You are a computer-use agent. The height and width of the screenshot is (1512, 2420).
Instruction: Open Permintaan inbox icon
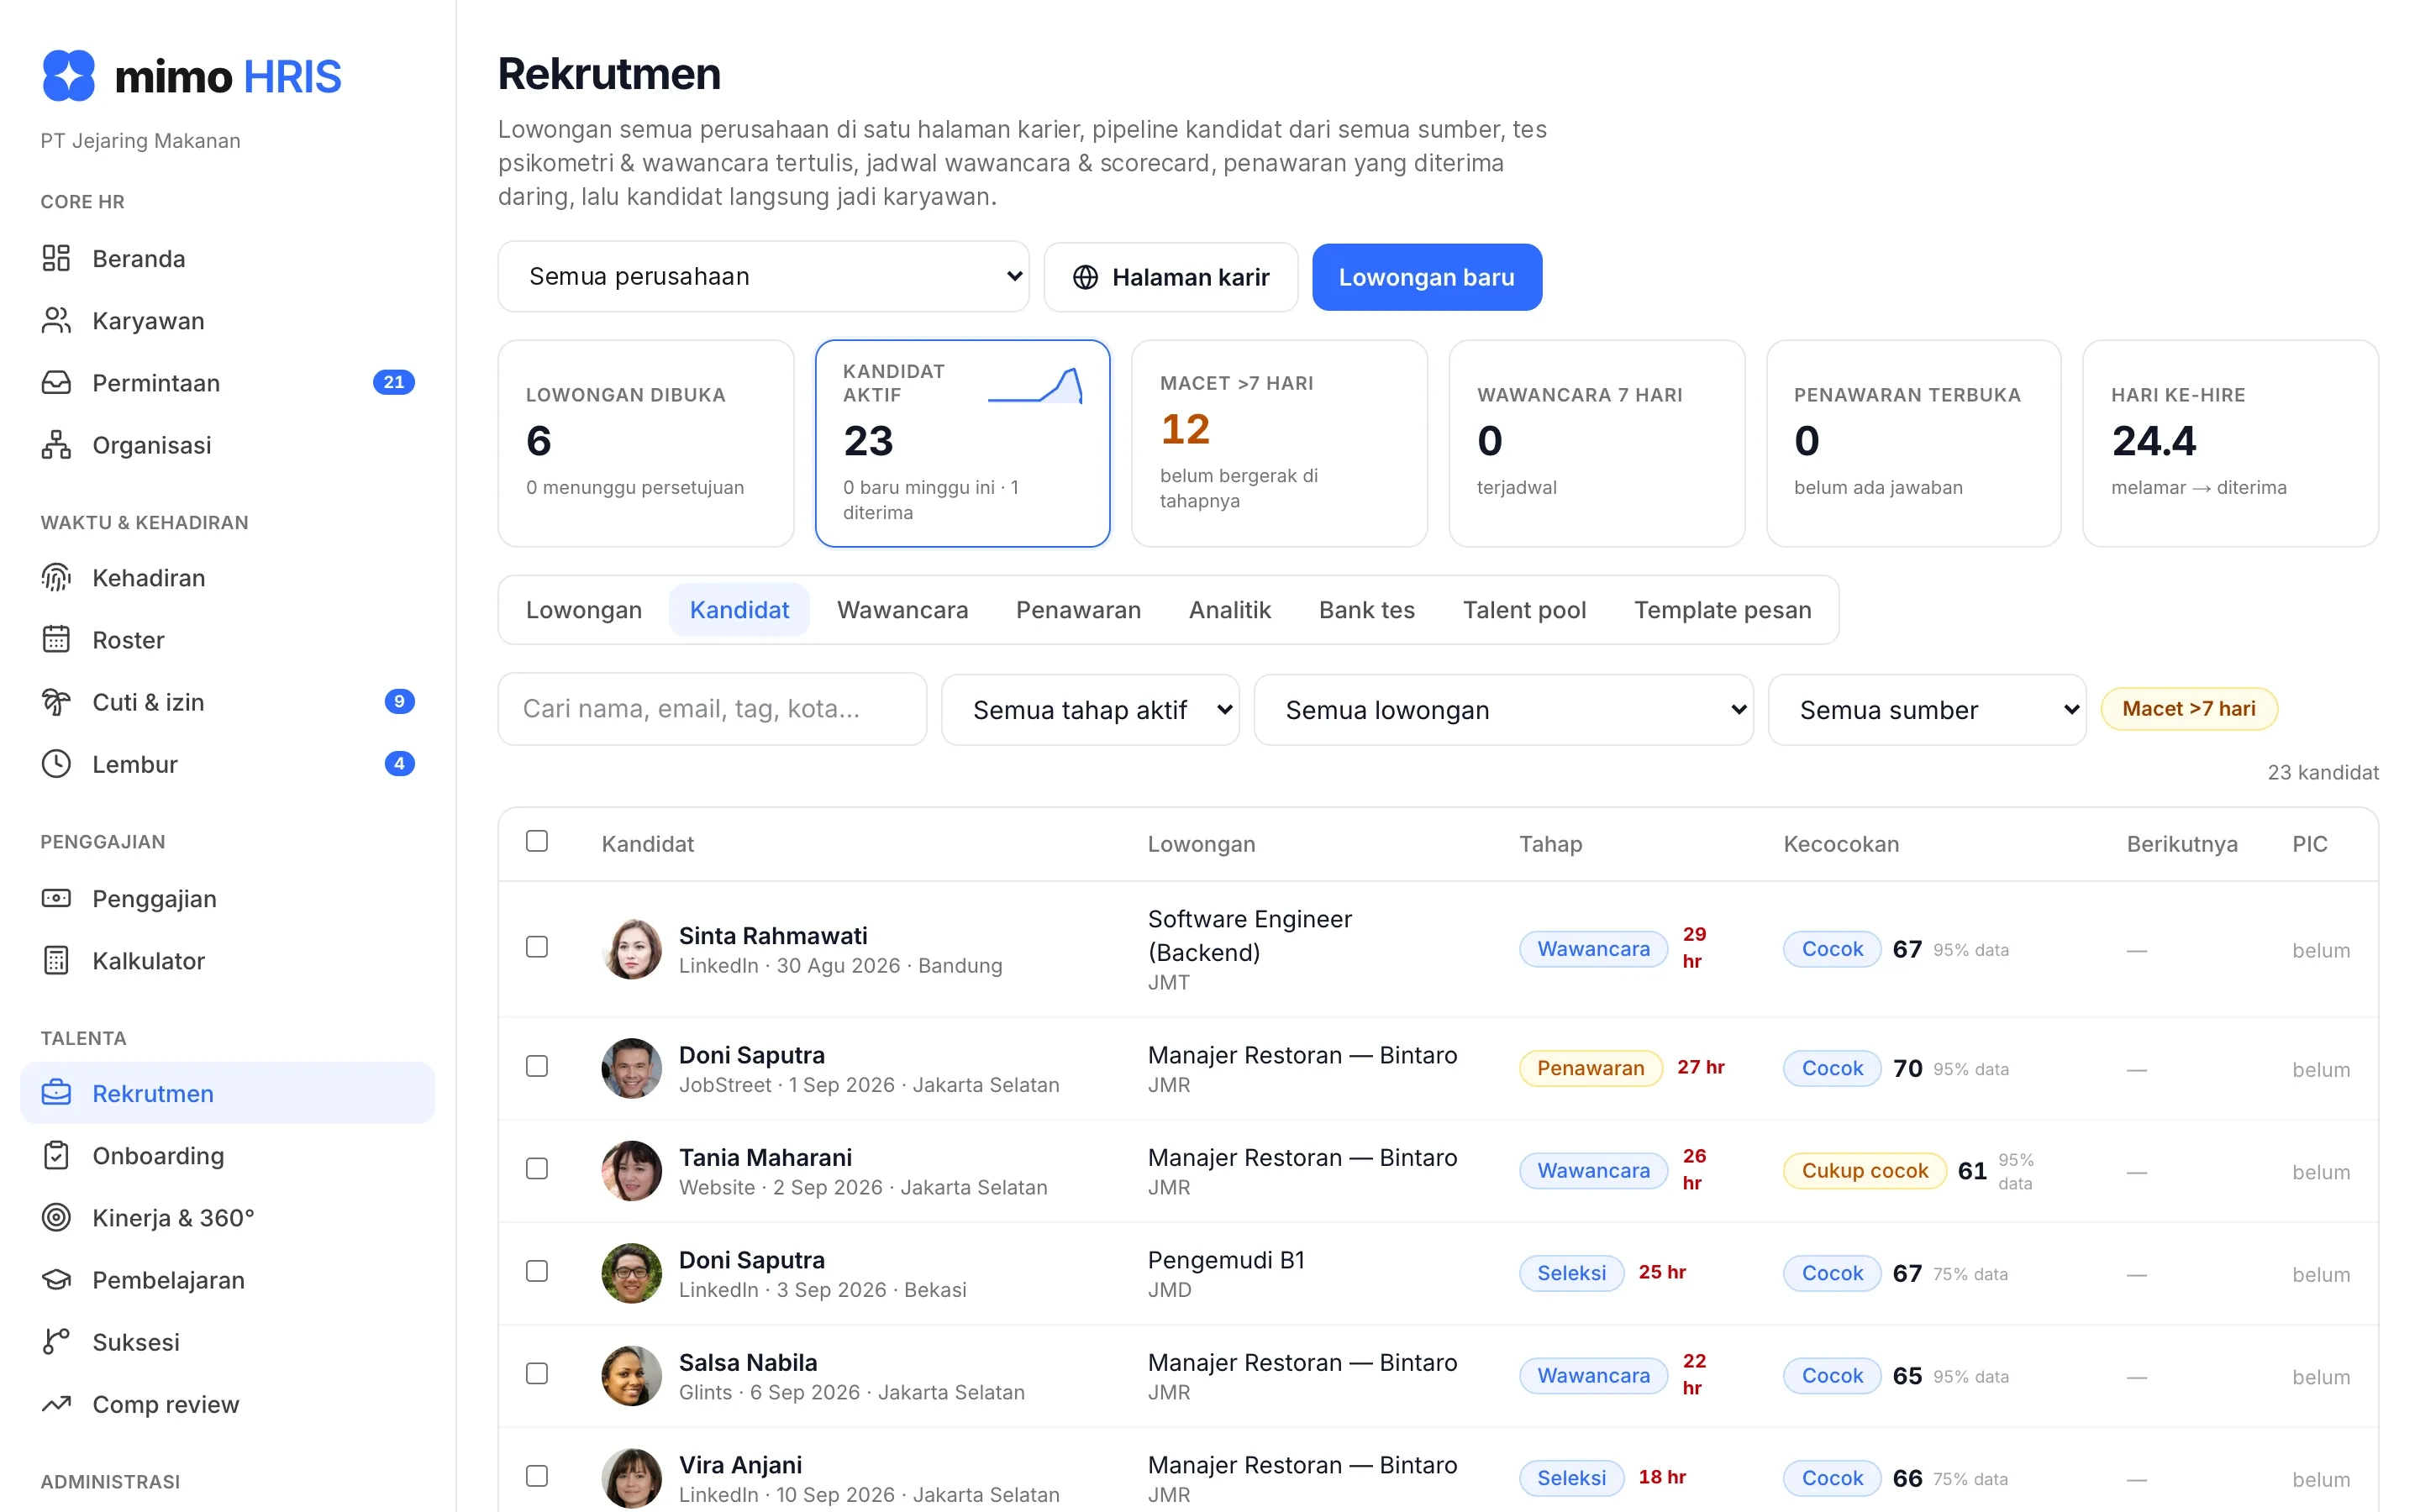(x=56, y=382)
